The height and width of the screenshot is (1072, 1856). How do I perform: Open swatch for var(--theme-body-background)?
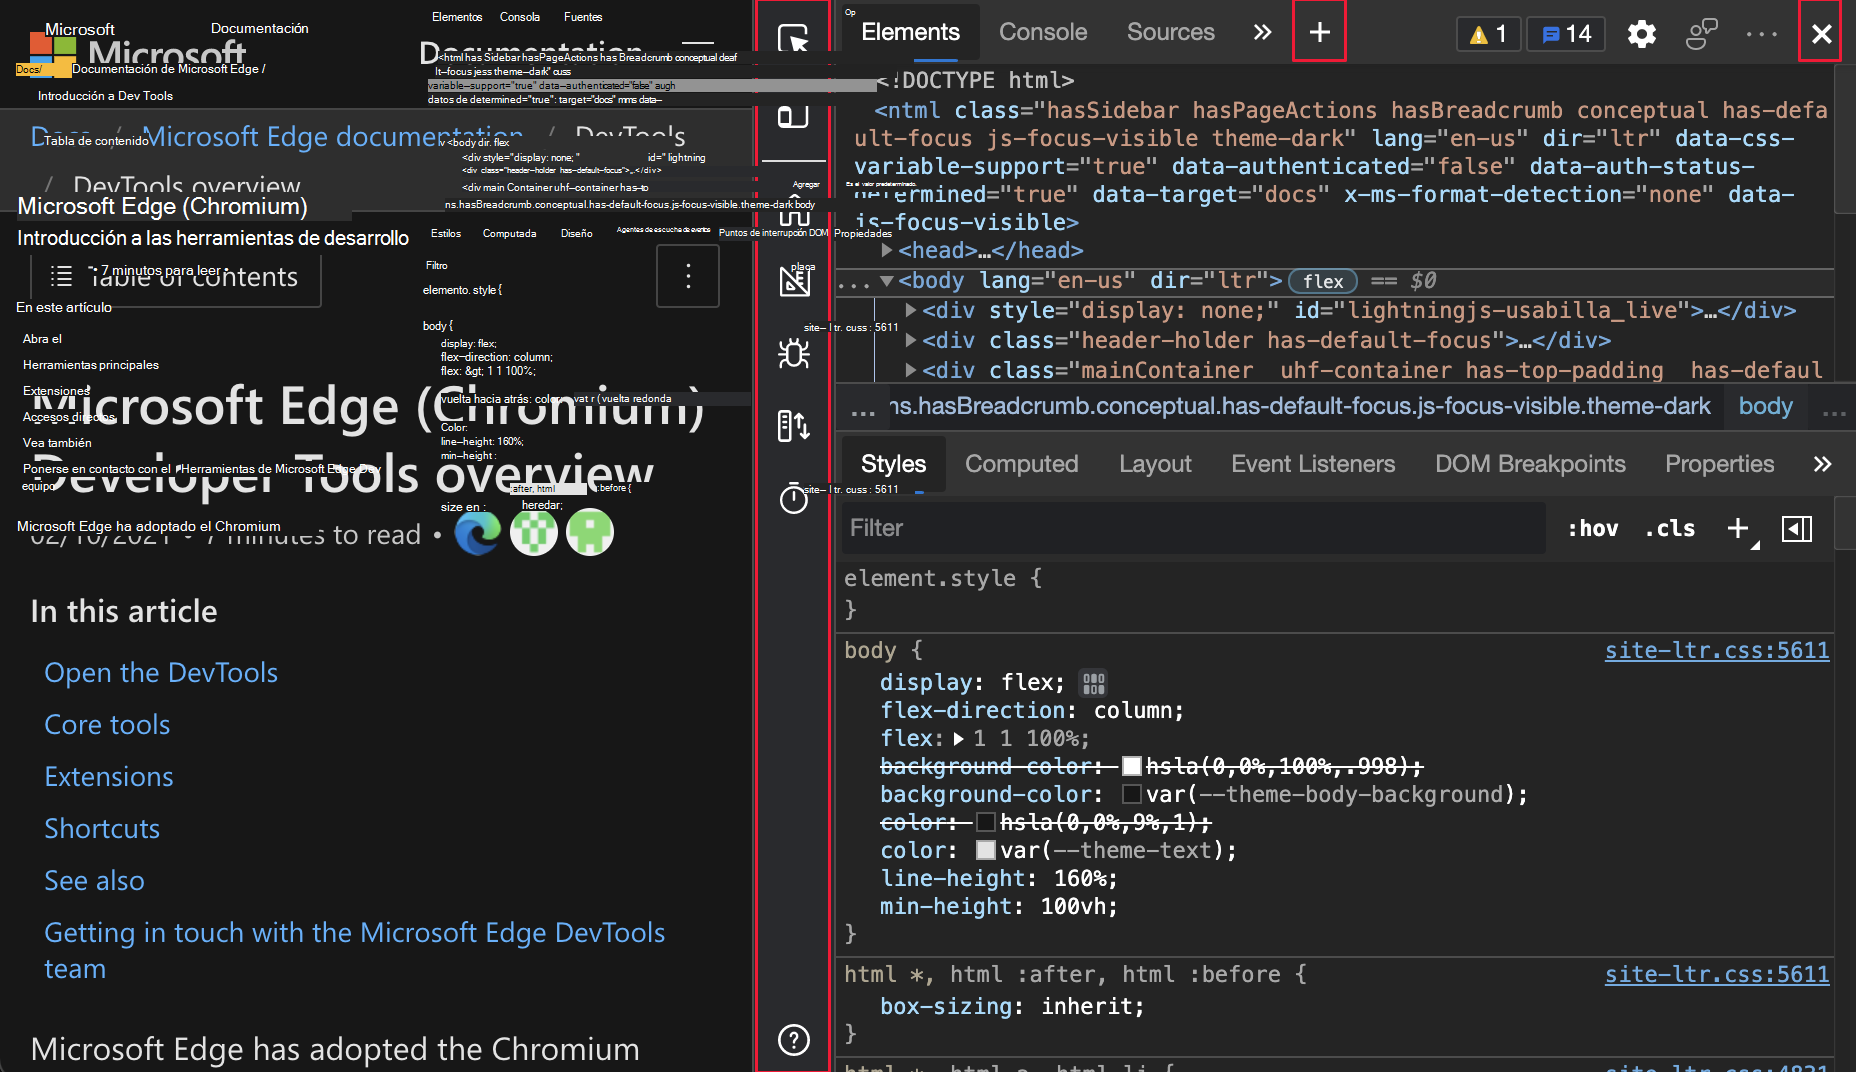tap(1132, 794)
